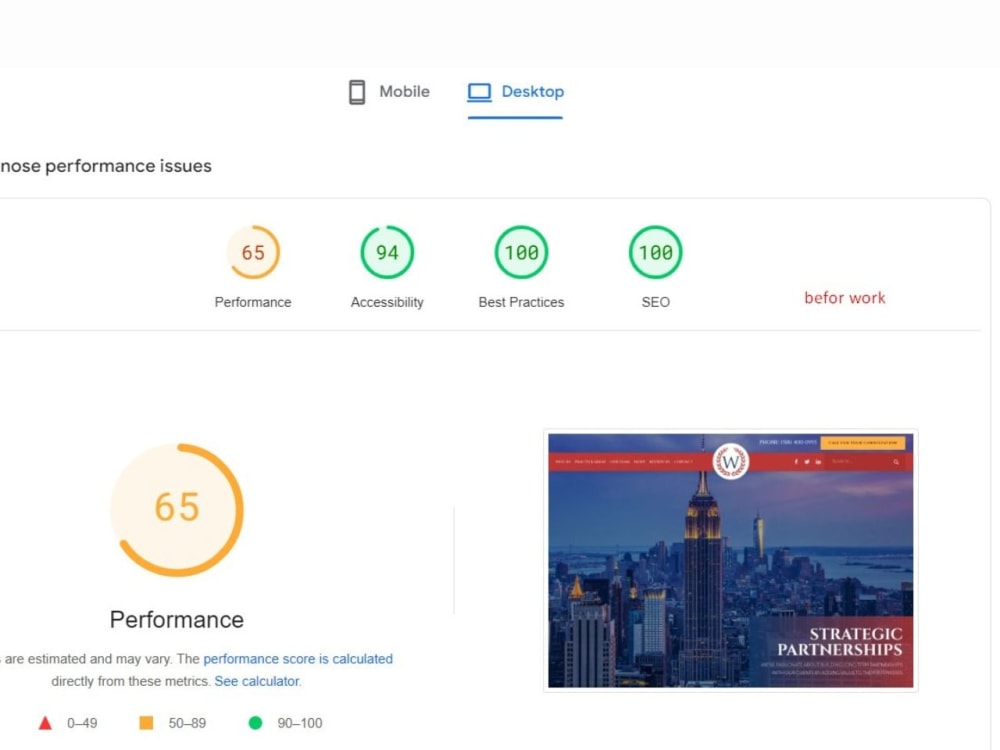Click the SEO label
Image resolution: width=1000 pixels, height=750 pixels.
[656, 302]
